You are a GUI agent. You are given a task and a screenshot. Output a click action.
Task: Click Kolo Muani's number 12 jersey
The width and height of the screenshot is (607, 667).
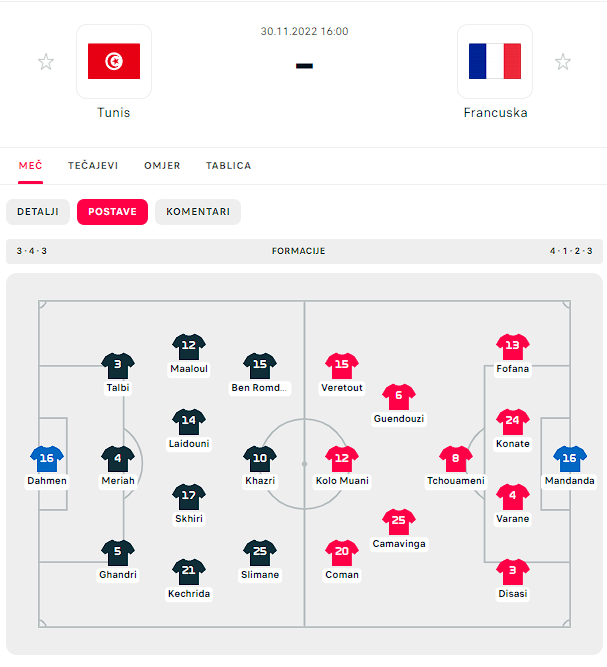(x=342, y=459)
